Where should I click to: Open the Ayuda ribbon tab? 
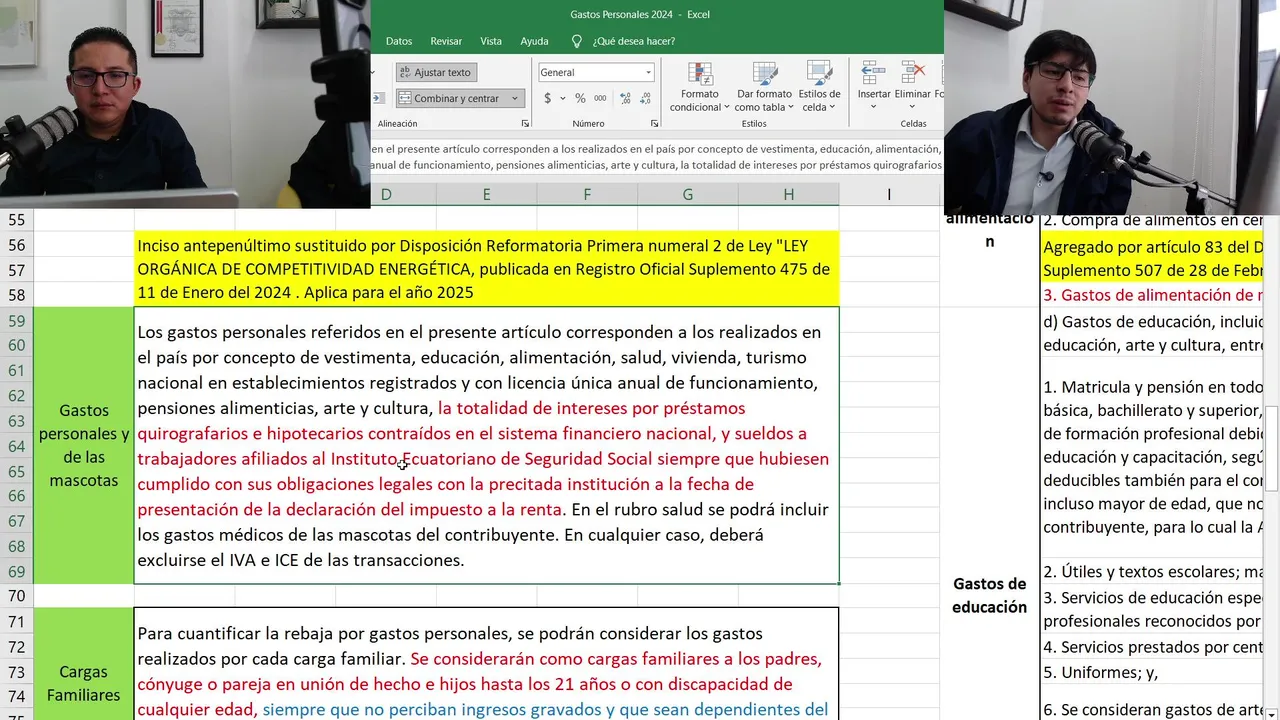pos(534,41)
